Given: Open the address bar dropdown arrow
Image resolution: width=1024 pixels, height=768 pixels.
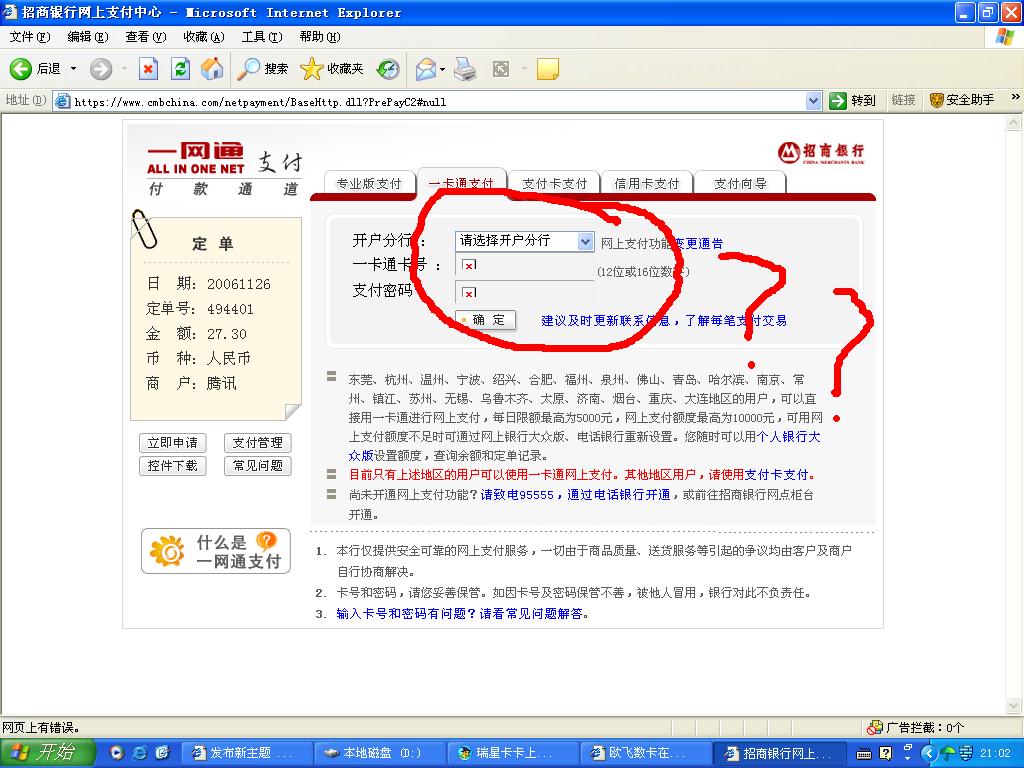Looking at the screenshot, I should 813,101.
